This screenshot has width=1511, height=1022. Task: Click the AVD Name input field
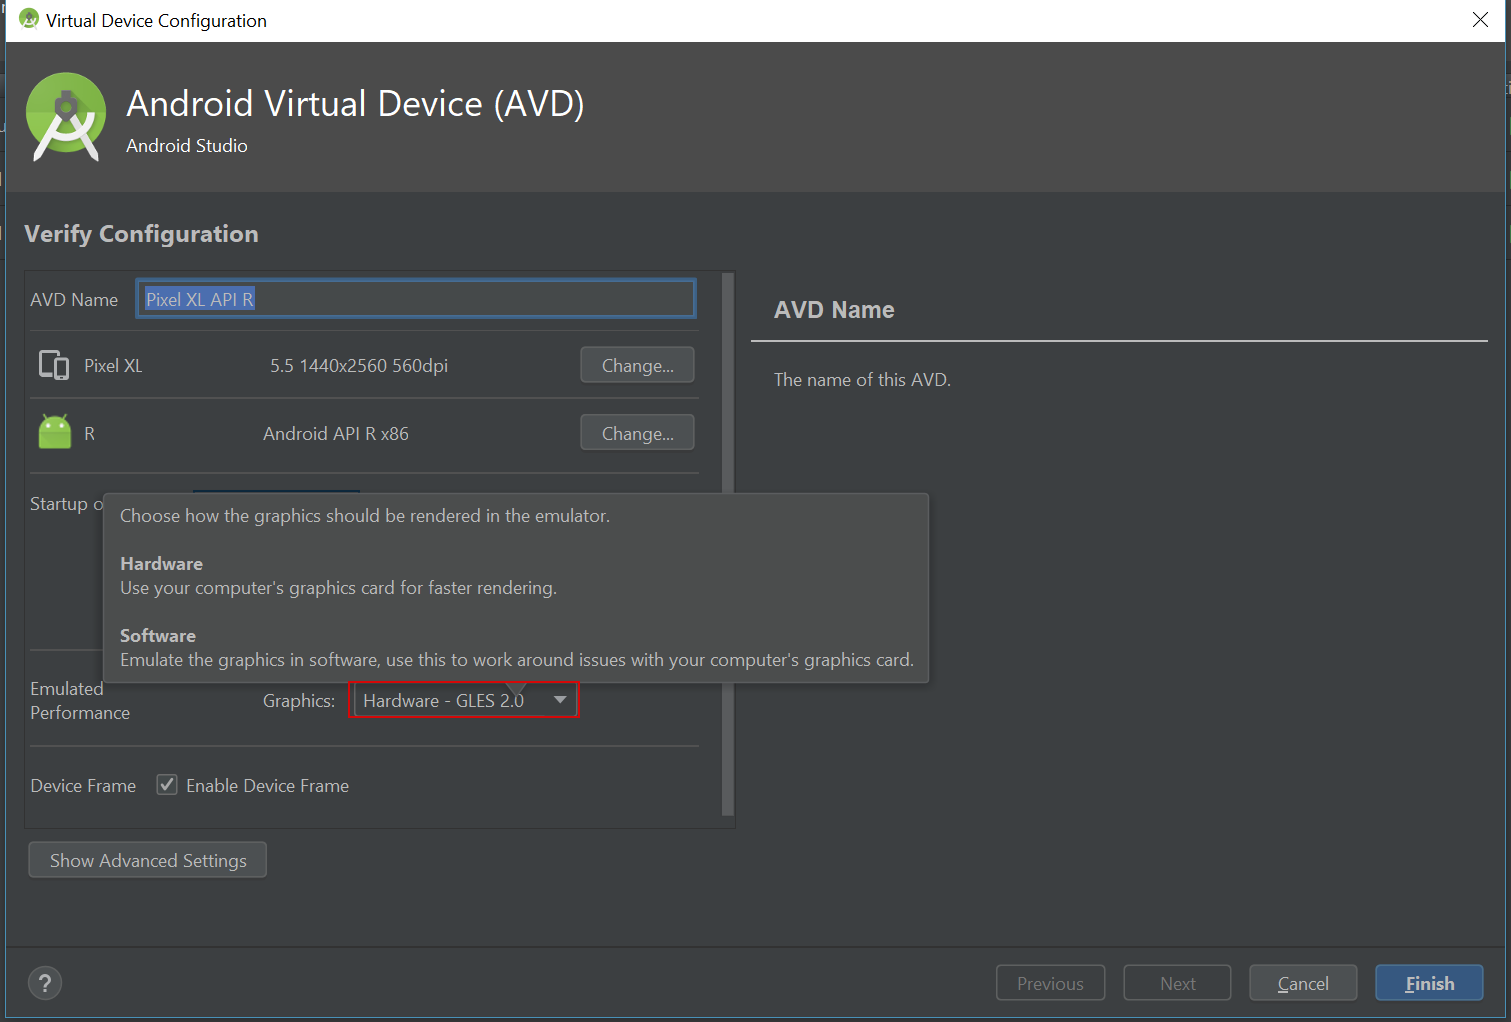click(416, 299)
